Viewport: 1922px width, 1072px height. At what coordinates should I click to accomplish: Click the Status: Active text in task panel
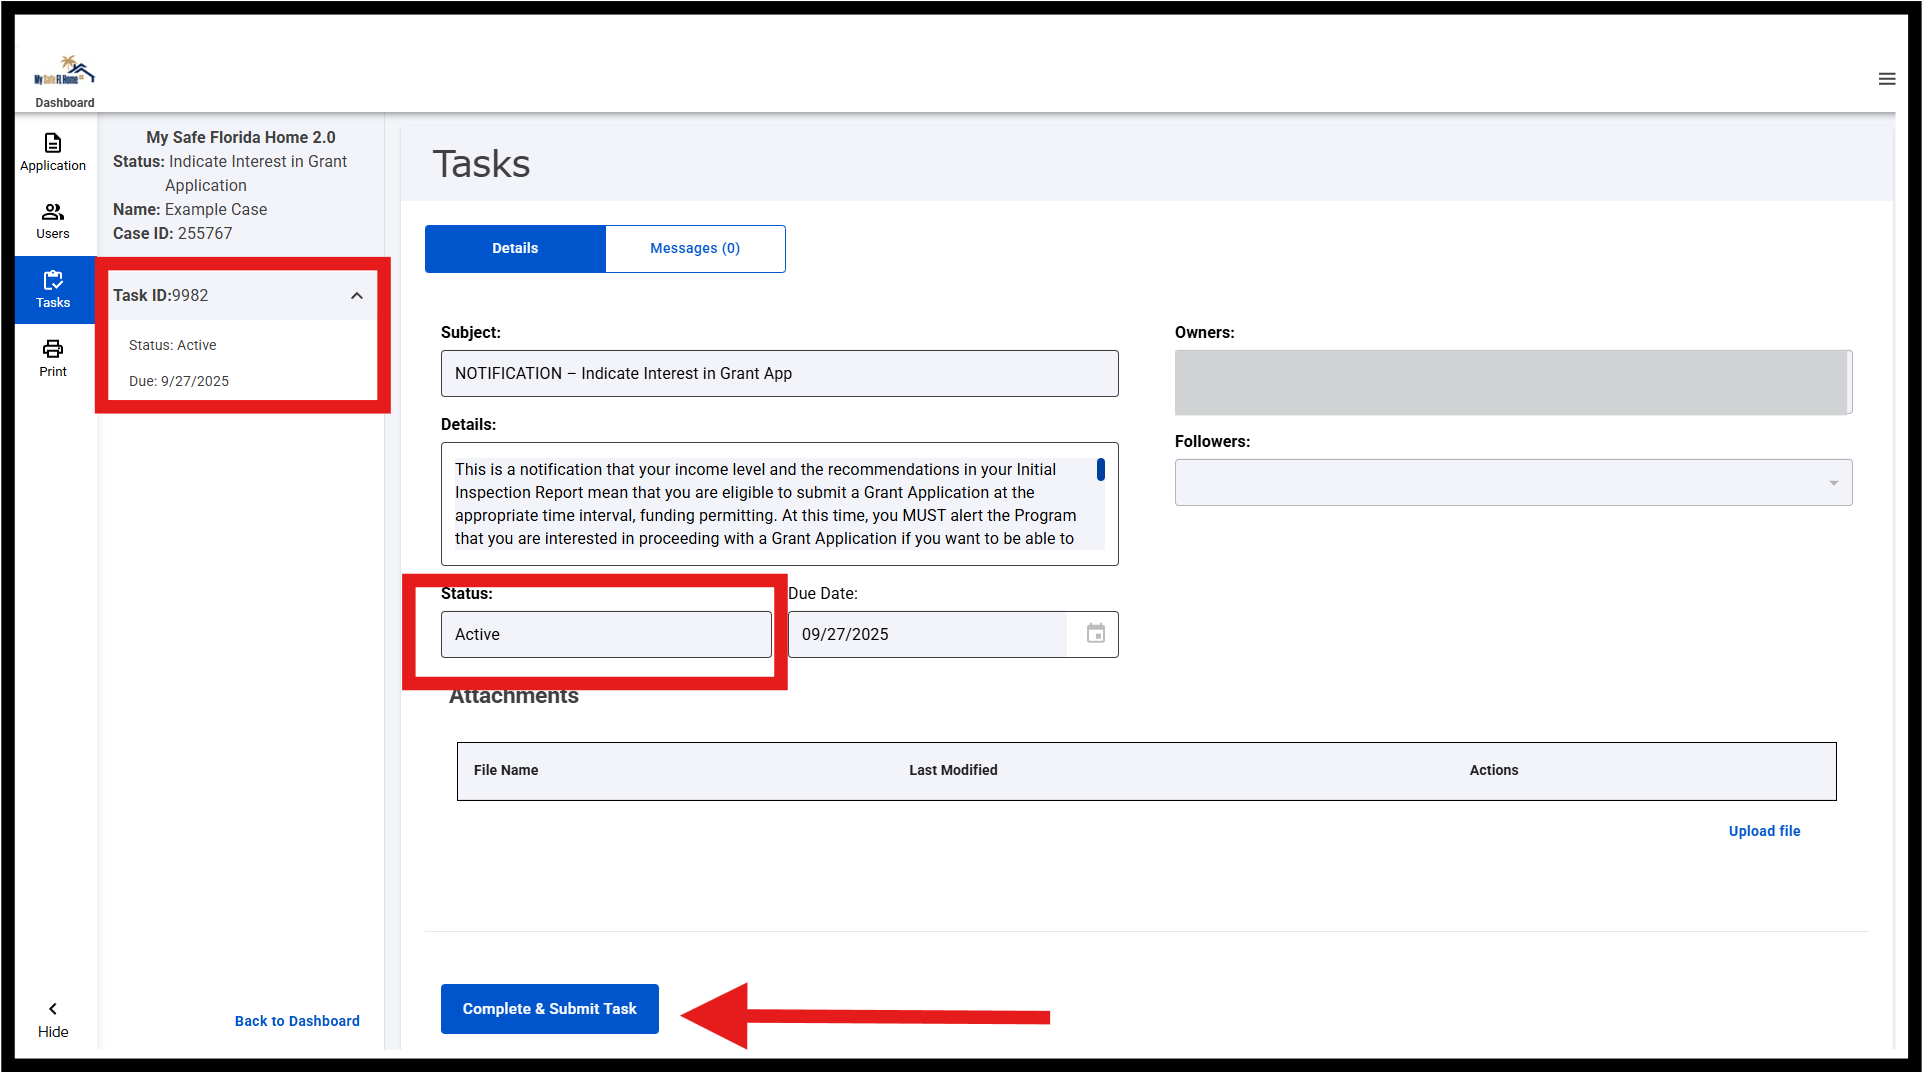172,345
